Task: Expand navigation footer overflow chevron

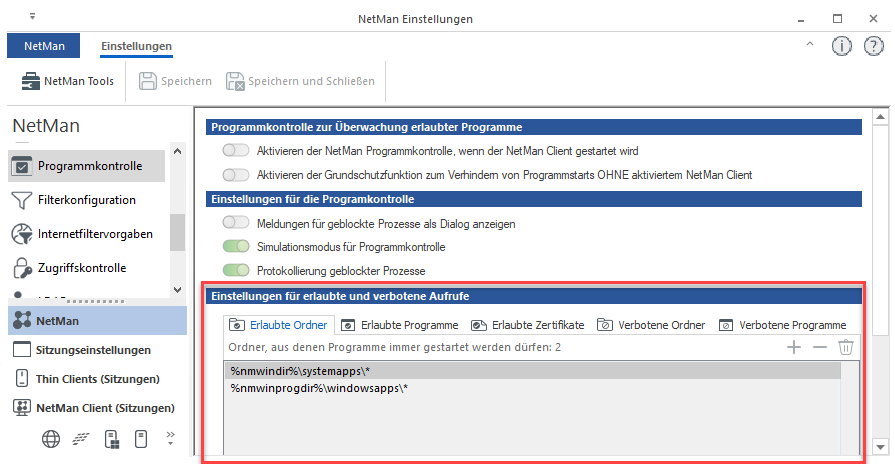Action: pos(170,438)
